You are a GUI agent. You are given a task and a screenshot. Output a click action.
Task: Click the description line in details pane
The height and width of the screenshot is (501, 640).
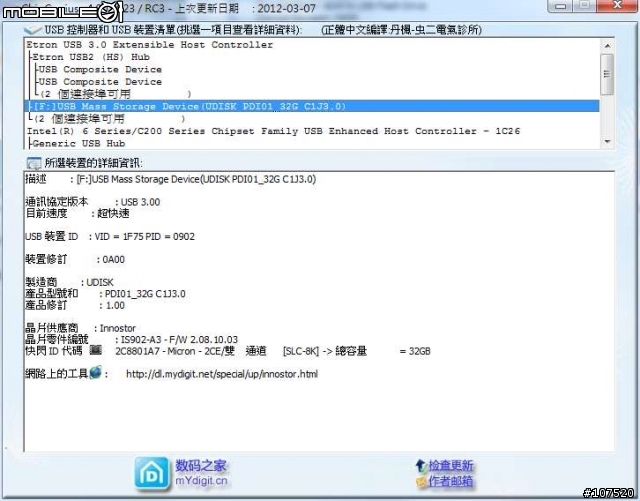170,179
